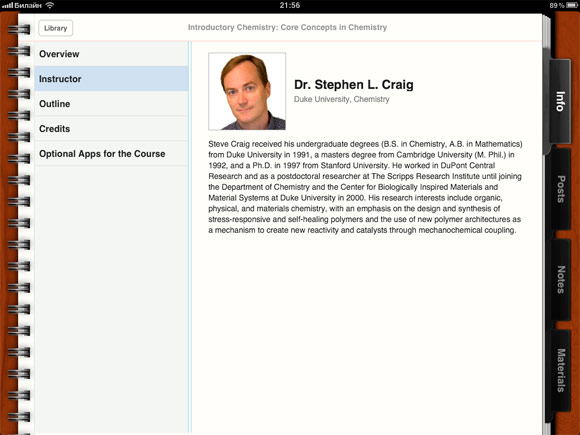This screenshot has width=580, height=435.
Task: Open the Notes side tab
Action: (x=561, y=280)
